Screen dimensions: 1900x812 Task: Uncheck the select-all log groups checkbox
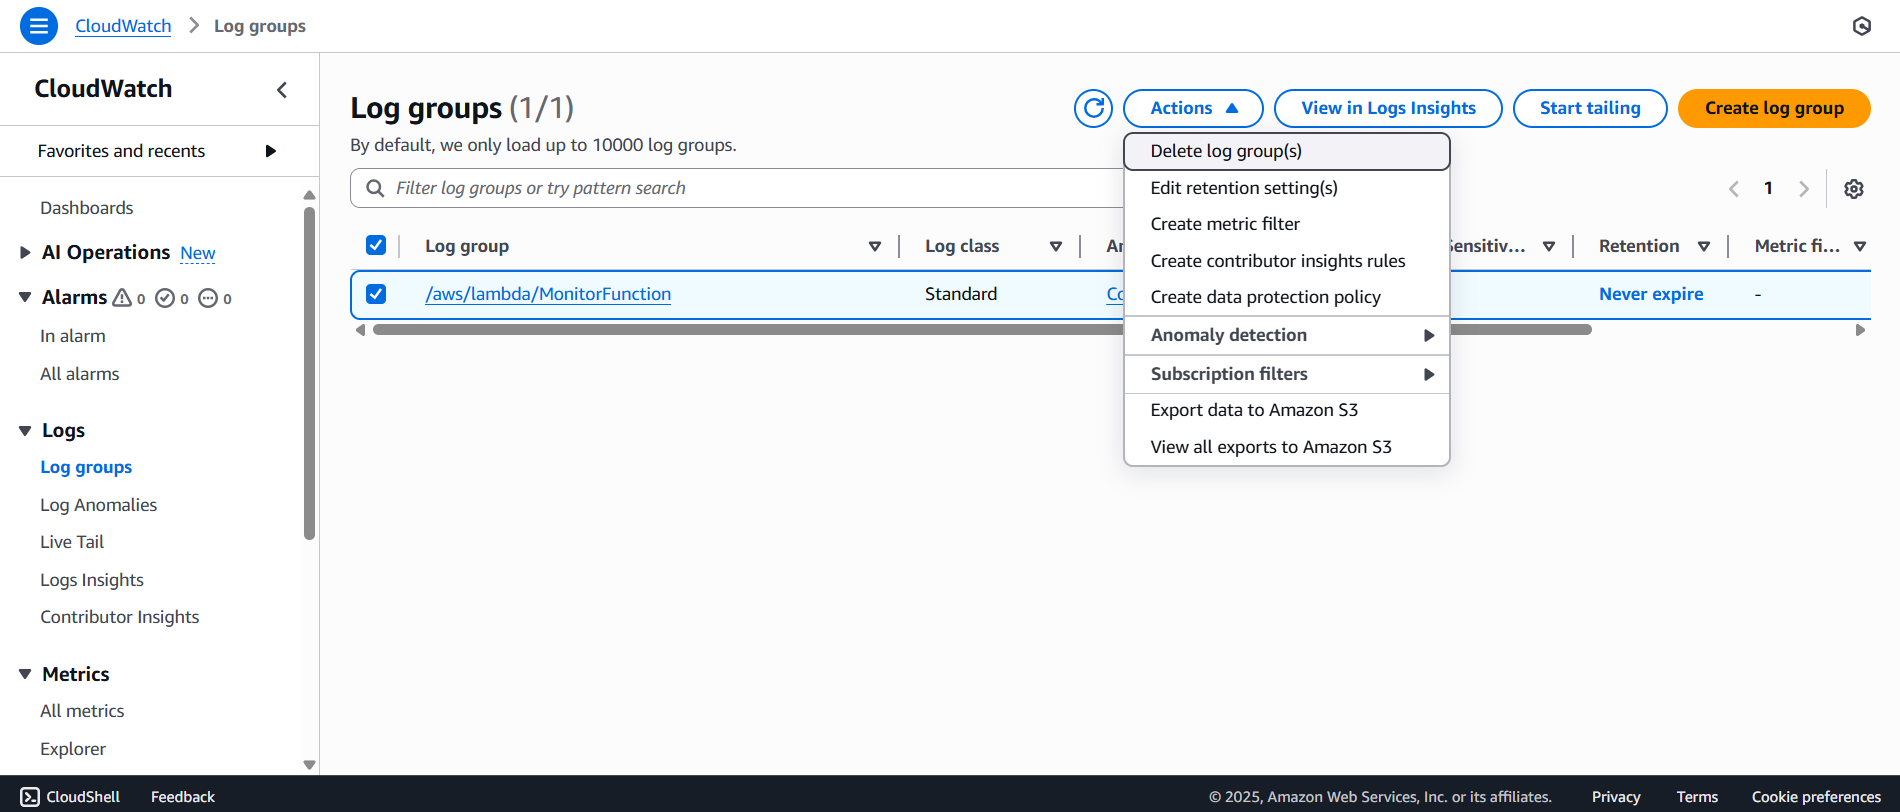tap(376, 245)
